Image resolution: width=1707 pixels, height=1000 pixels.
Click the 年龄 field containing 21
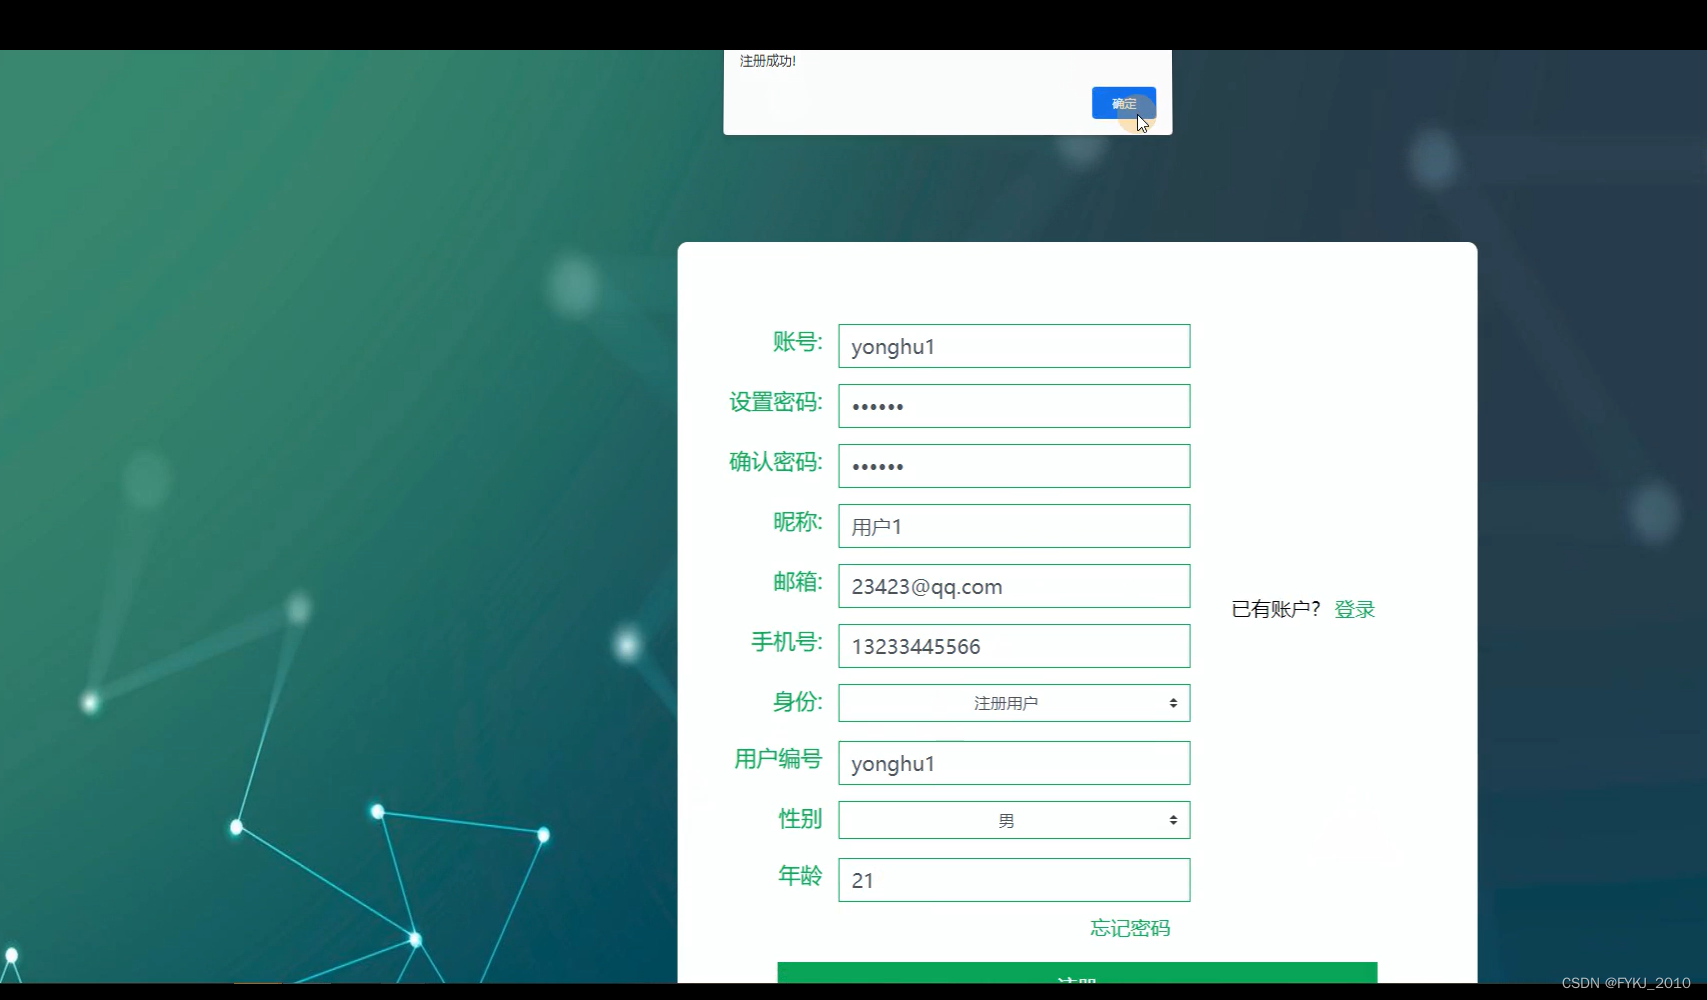pyautogui.click(x=1014, y=880)
